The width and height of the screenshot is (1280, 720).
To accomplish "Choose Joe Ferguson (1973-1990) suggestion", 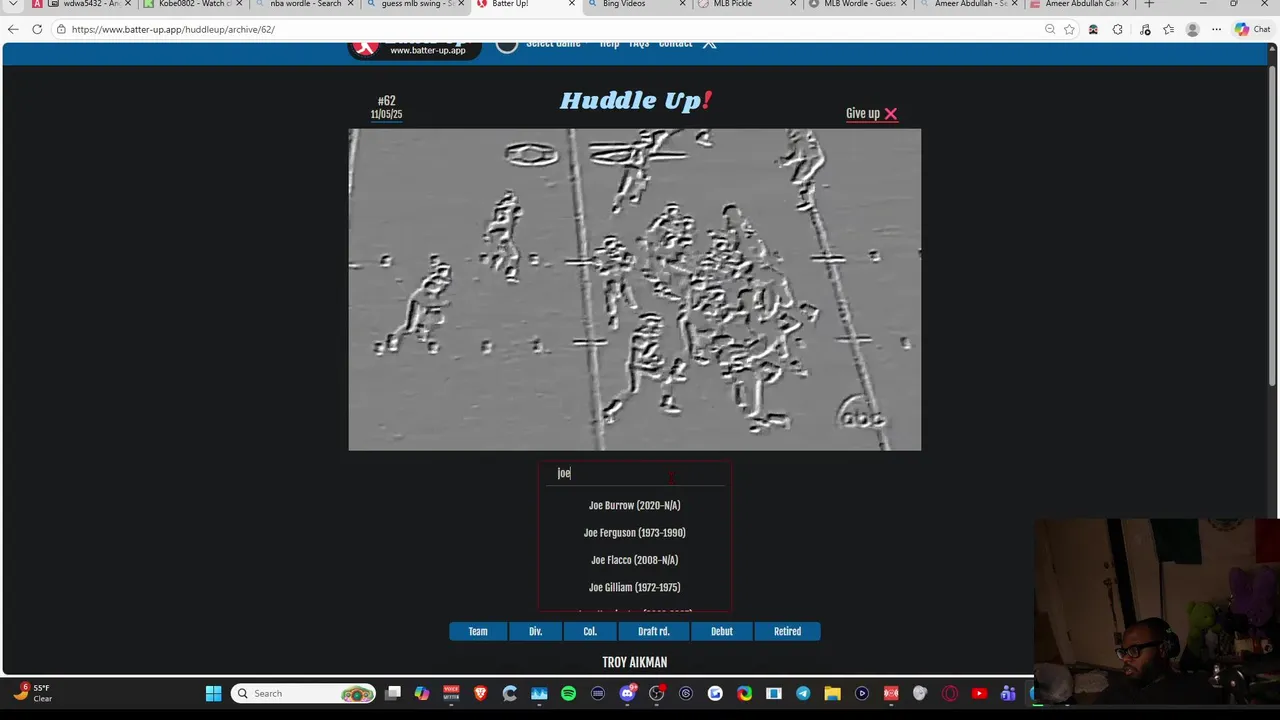I will [634, 533].
